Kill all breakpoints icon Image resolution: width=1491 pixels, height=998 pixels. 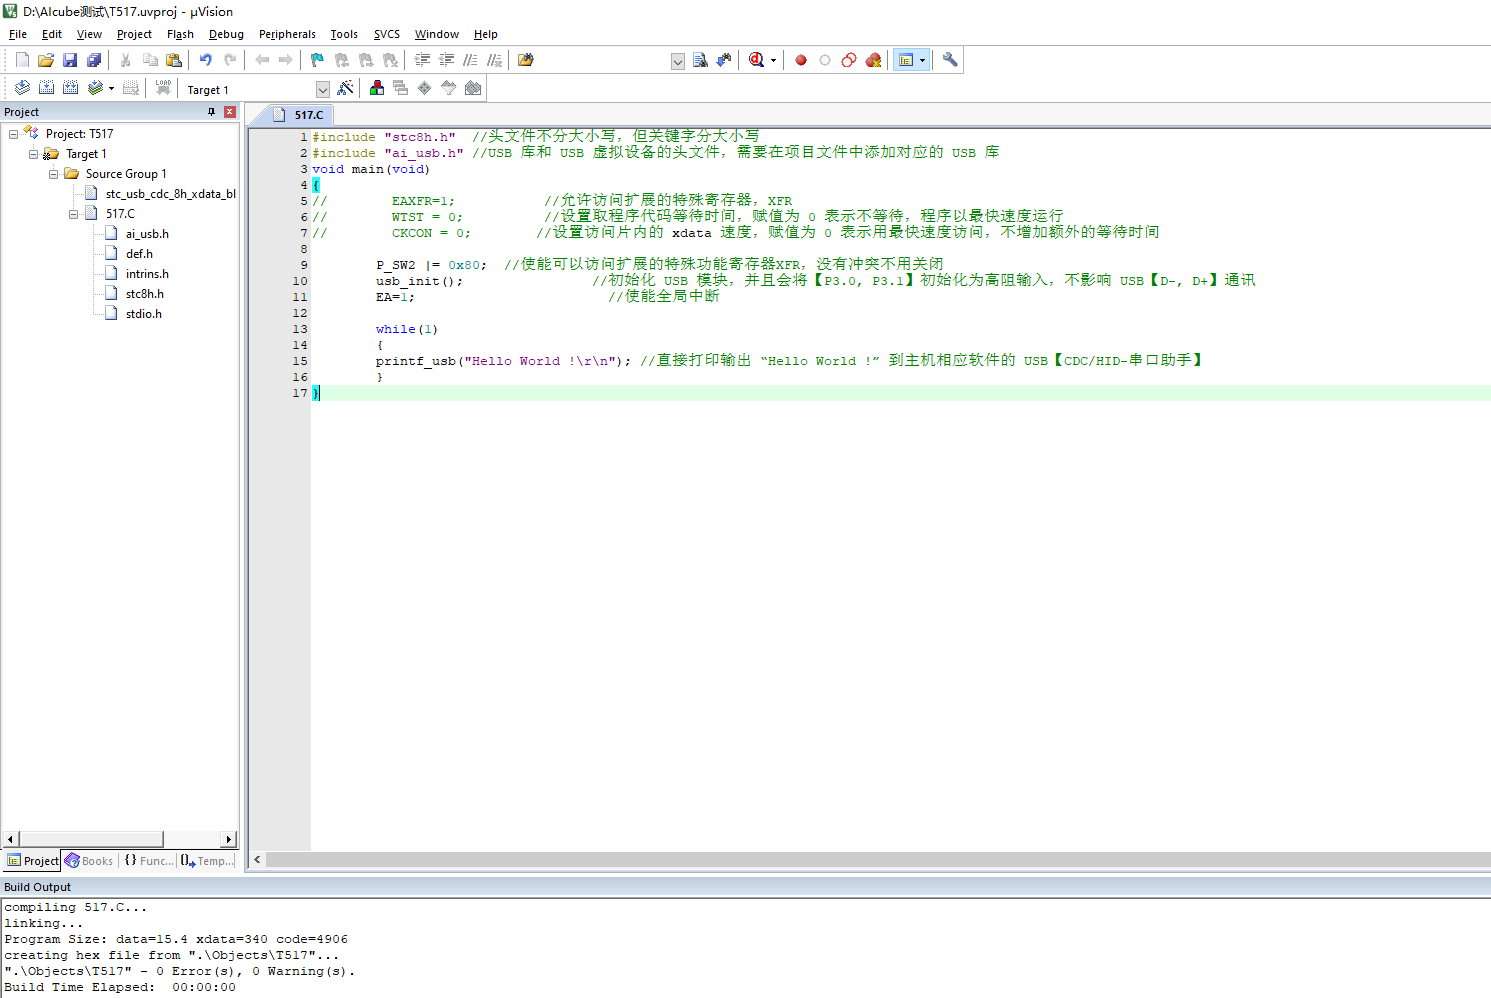pyautogui.click(x=873, y=60)
